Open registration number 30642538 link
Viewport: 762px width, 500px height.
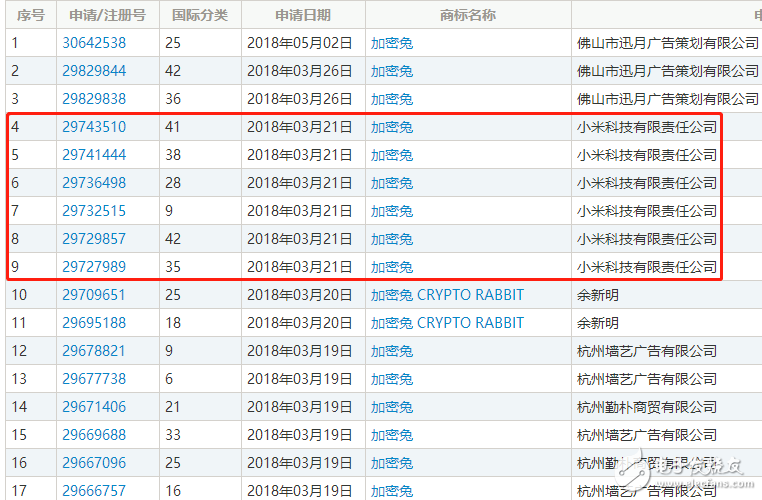click(94, 43)
